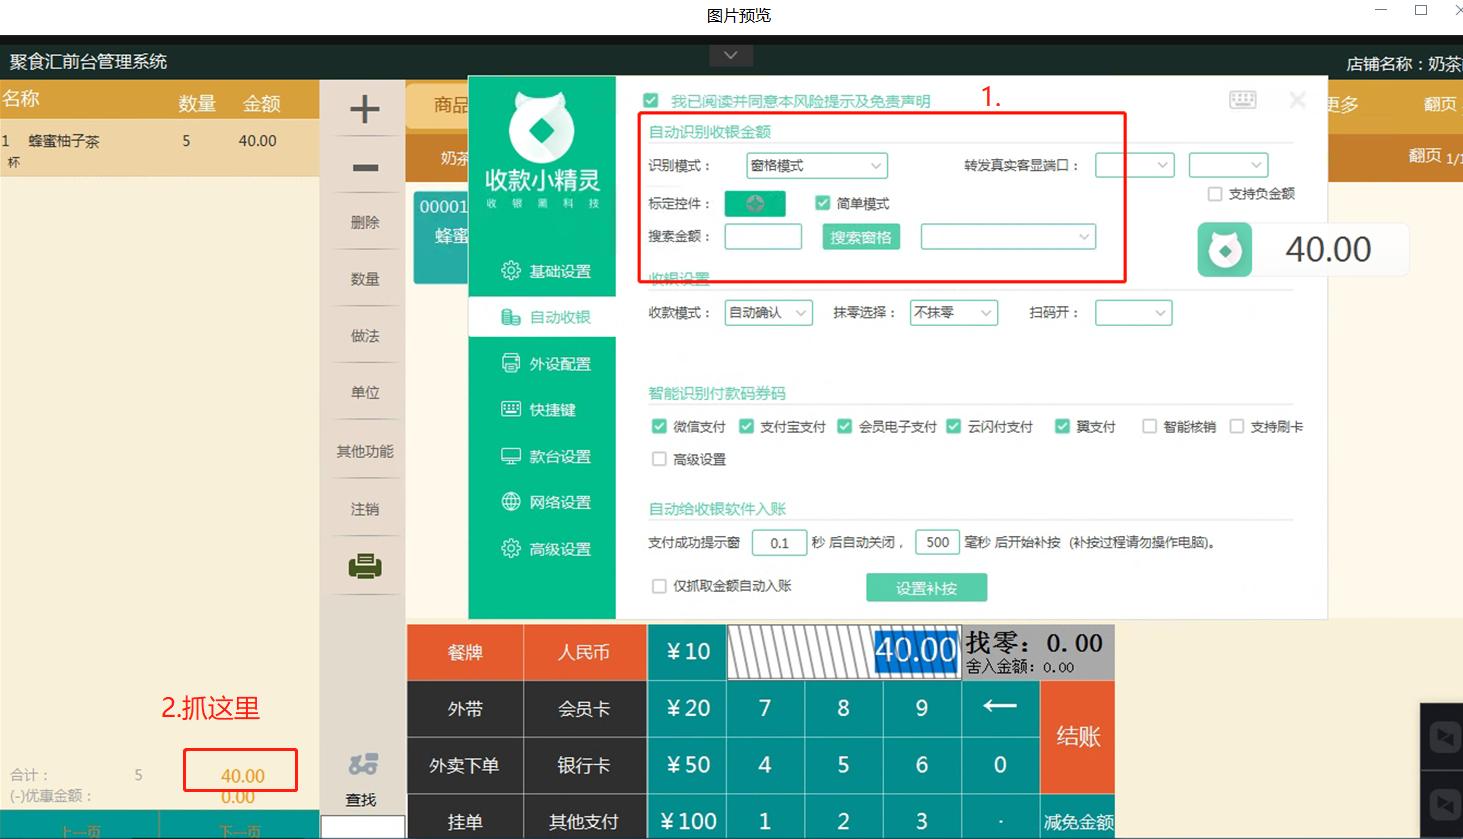Click the 收款小精灵 logo
Screen dimensions: 1463x839
click(542, 150)
